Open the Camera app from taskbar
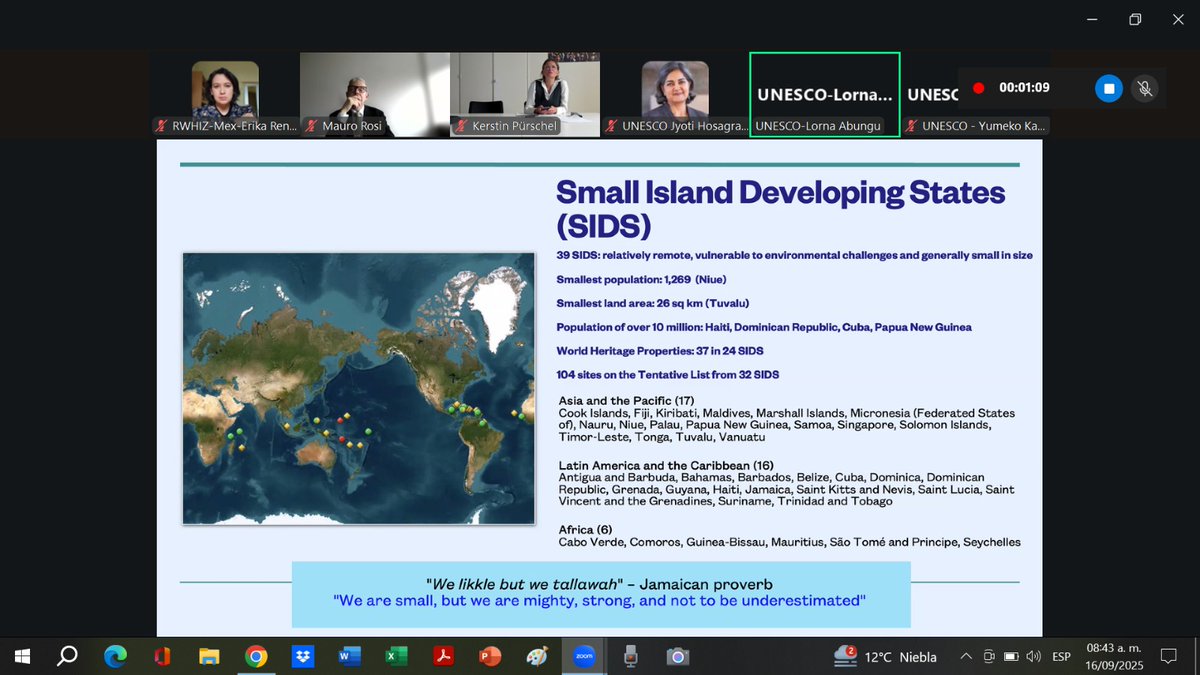This screenshot has width=1200, height=675. 678,657
